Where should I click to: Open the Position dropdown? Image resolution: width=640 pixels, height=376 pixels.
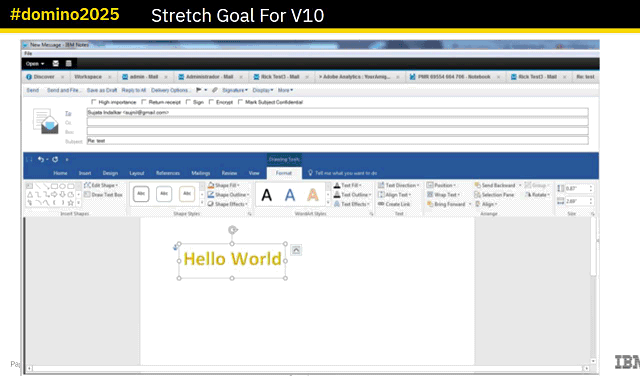point(442,185)
